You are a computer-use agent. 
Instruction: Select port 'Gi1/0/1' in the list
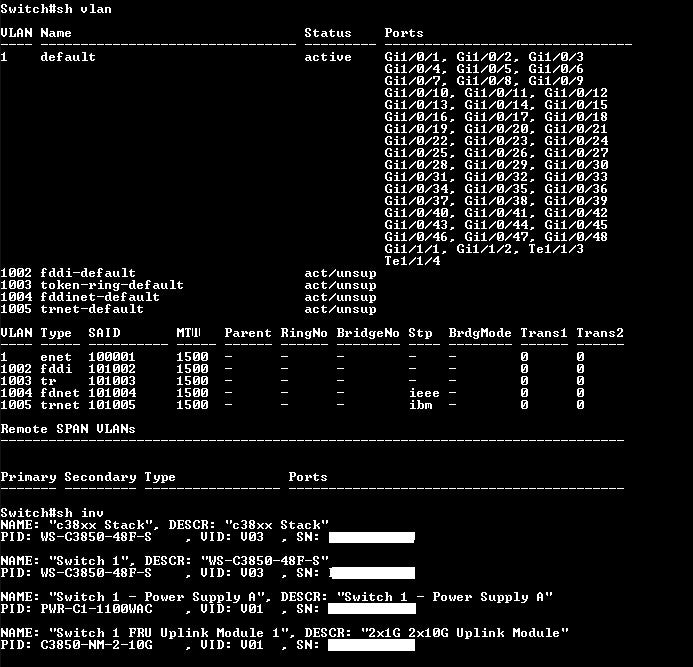(x=413, y=57)
